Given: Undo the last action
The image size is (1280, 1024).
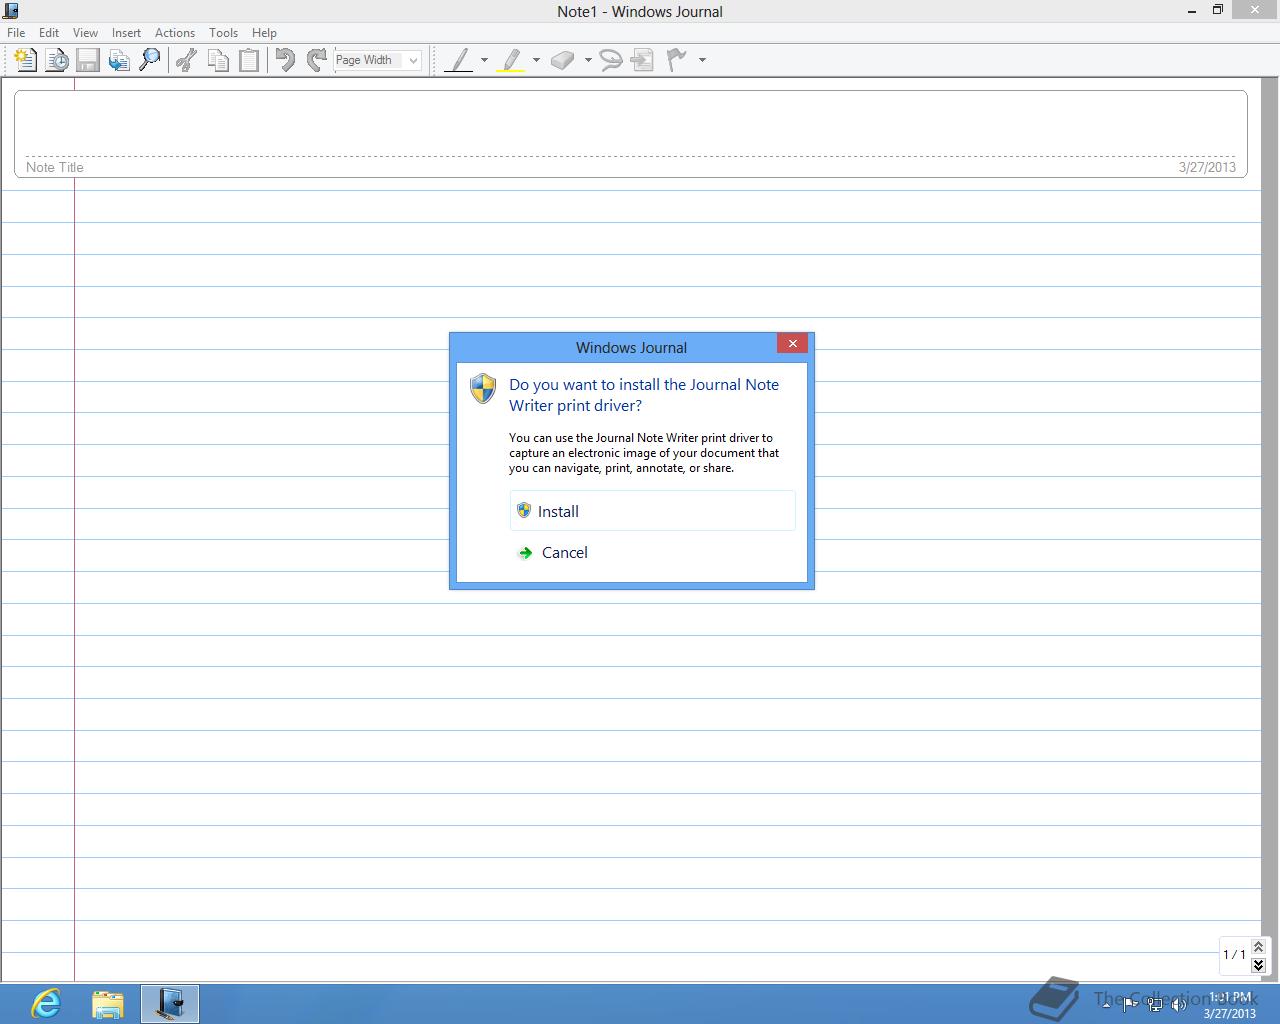Looking at the screenshot, I should pyautogui.click(x=285, y=60).
